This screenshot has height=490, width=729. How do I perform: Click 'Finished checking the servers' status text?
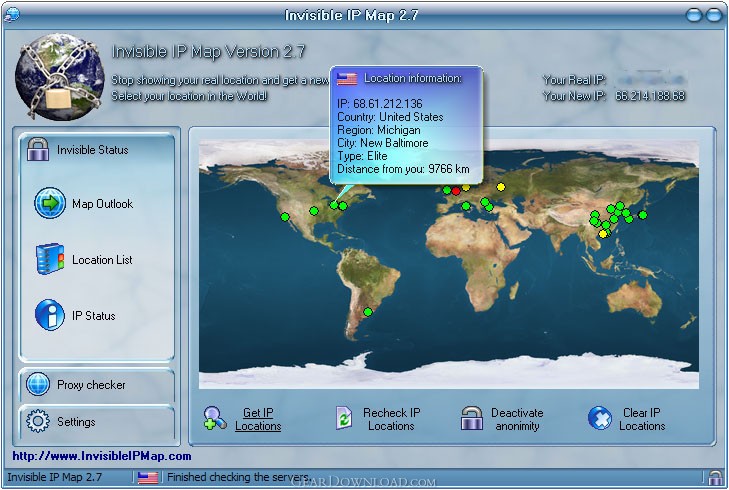pyautogui.click(x=239, y=477)
